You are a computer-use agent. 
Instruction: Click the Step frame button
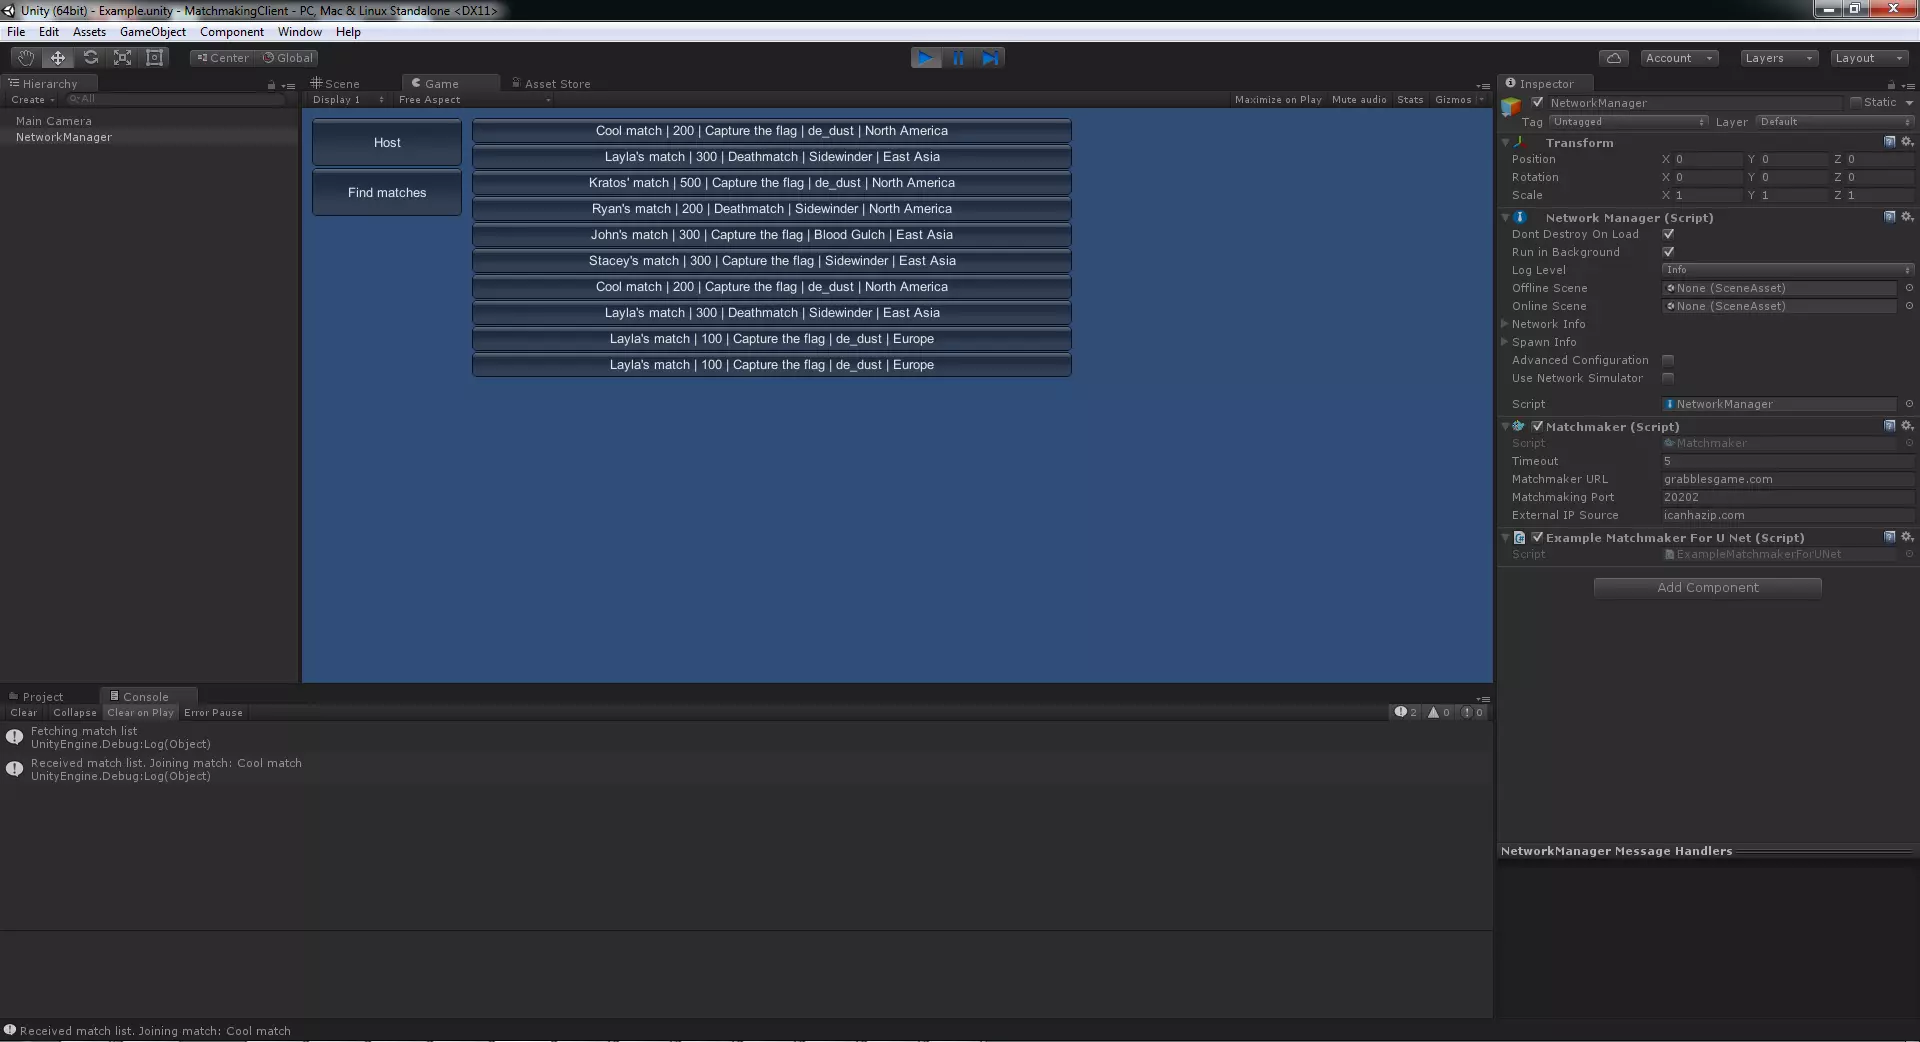tap(990, 58)
